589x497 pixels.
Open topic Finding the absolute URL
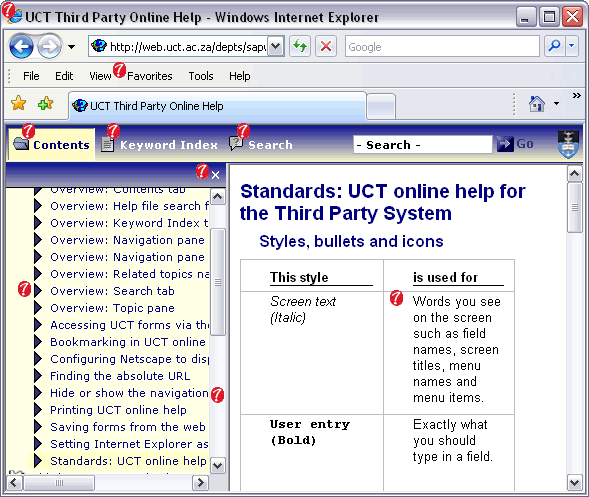coord(120,376)
